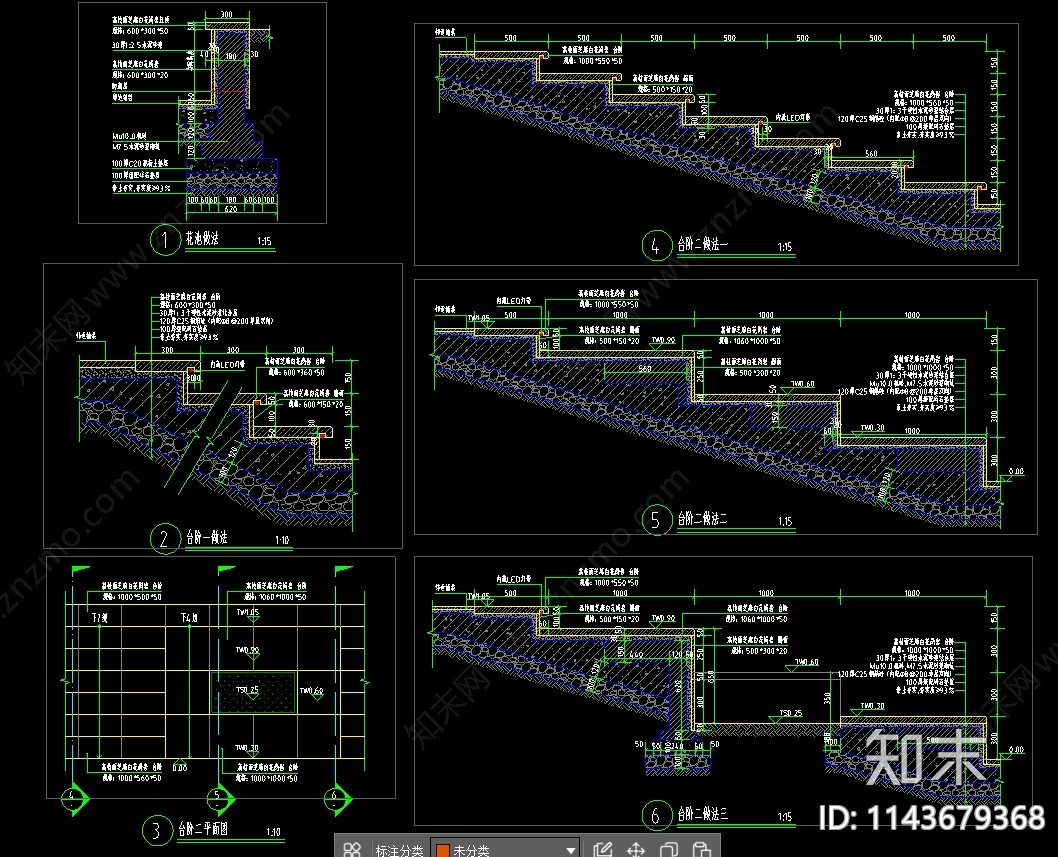Select the move crosshair arrows icon
Screen dimensions: 1058x857
click(x=635, y=849)
